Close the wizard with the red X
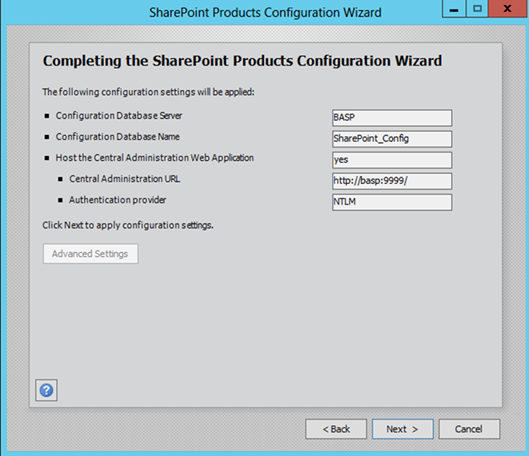This screenshot has width=529, height=456. pos(508,9)
